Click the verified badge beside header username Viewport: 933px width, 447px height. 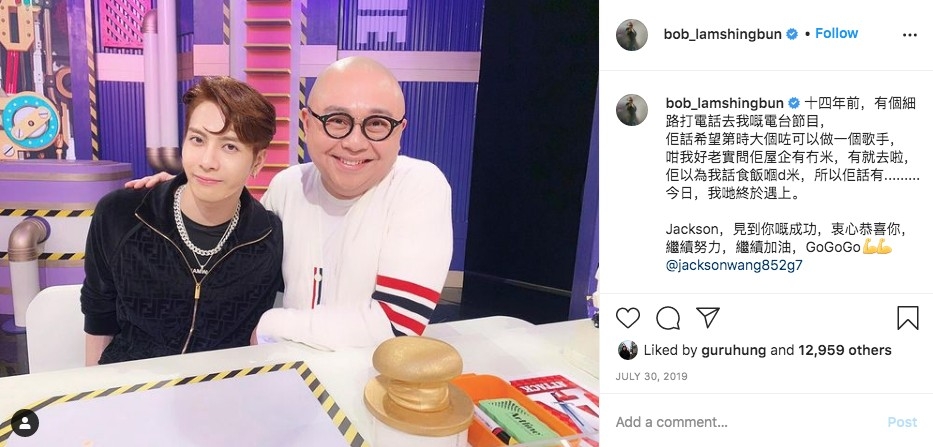coord(792,35)
